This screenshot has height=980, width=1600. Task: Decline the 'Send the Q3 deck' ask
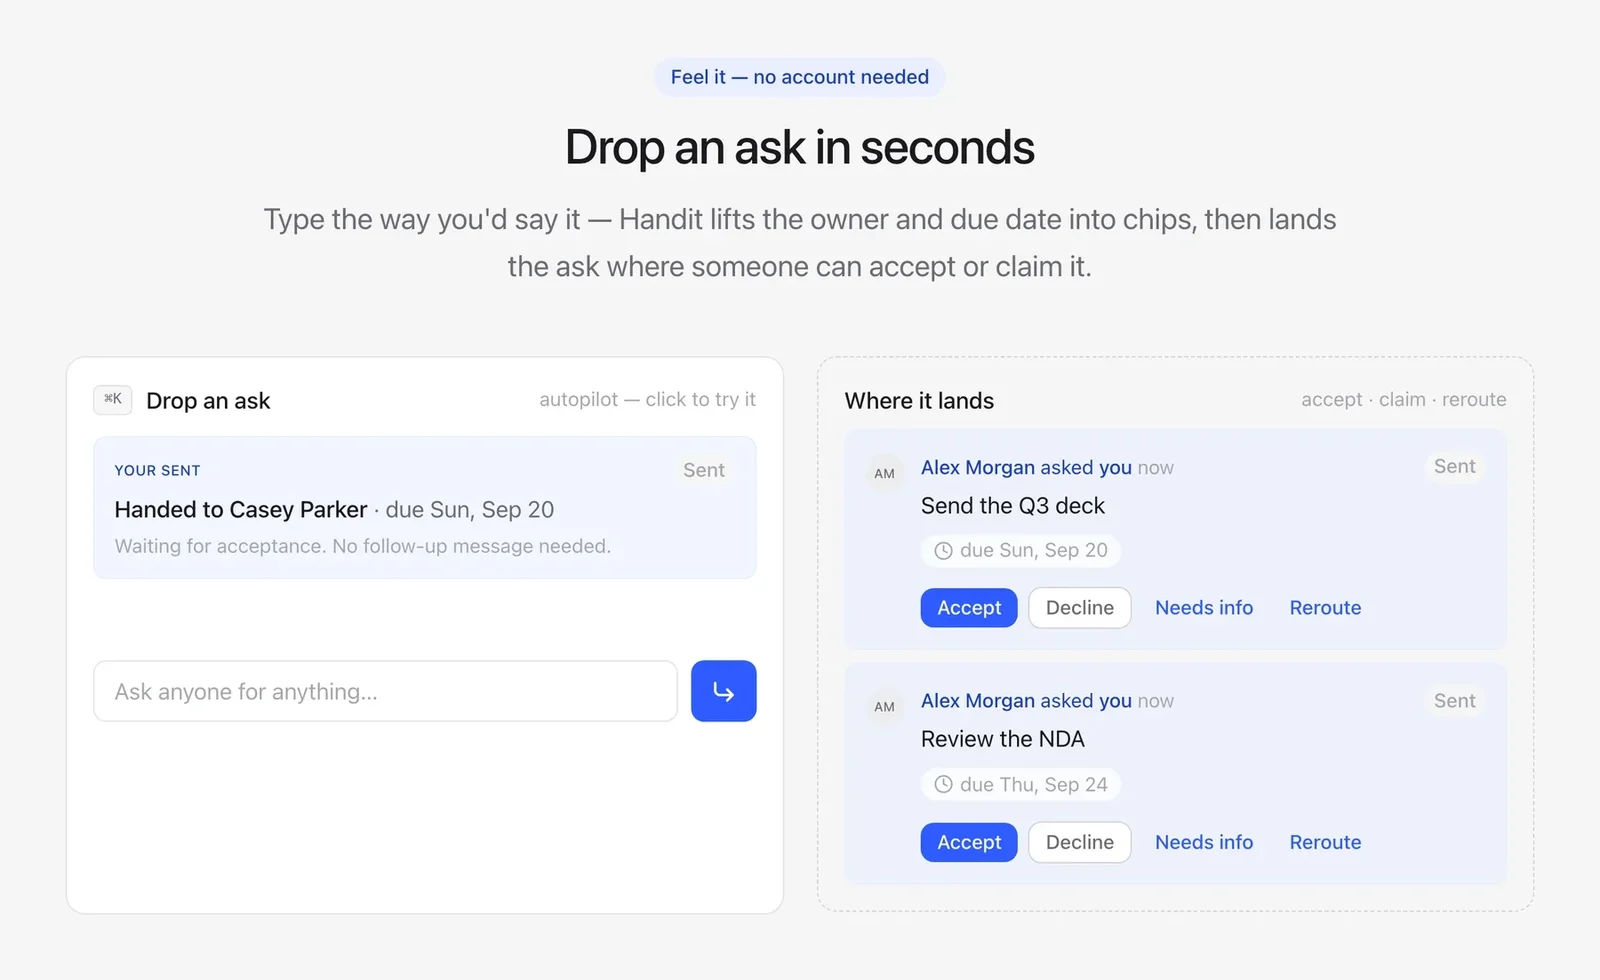click(1080, 608)
